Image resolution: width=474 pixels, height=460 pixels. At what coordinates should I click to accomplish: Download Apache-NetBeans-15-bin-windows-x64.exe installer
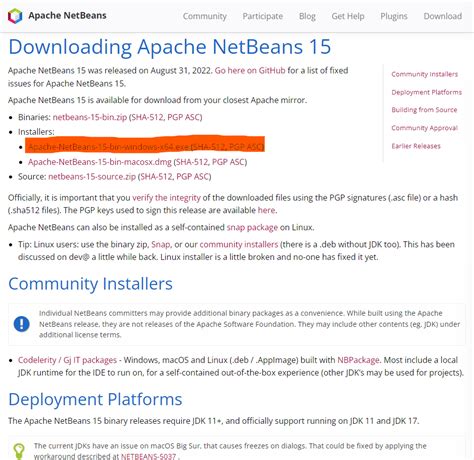(109, 147)
